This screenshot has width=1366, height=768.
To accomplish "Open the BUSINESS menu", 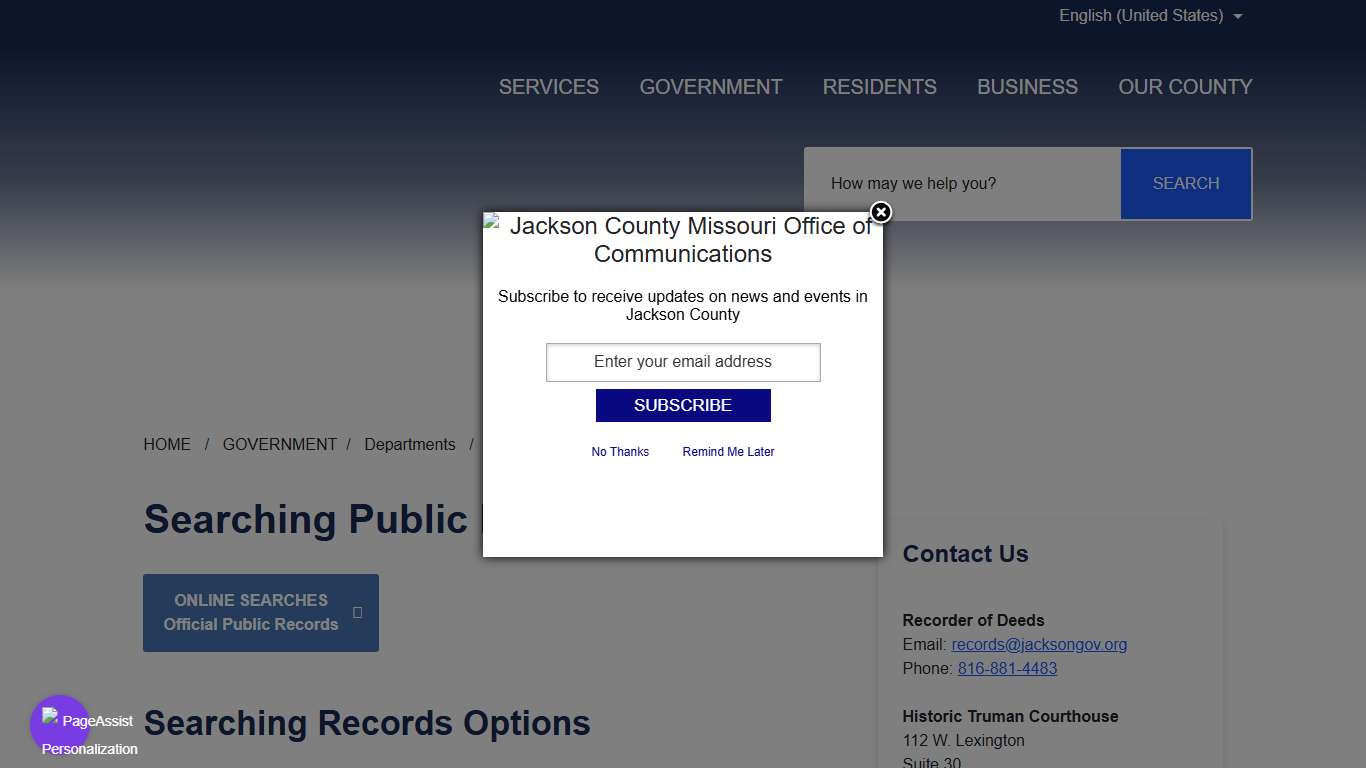I will coord(1027,87).
